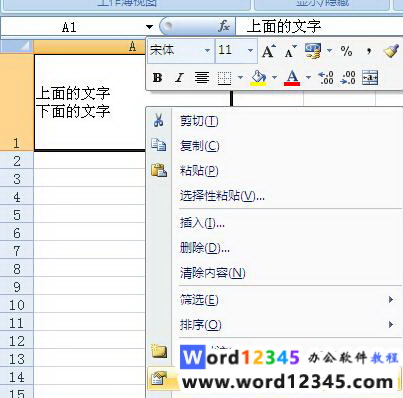Toggle Bold in the mini toolbar
The height and width of the screenshot is (398, 403).
click(x=157, y=78)
